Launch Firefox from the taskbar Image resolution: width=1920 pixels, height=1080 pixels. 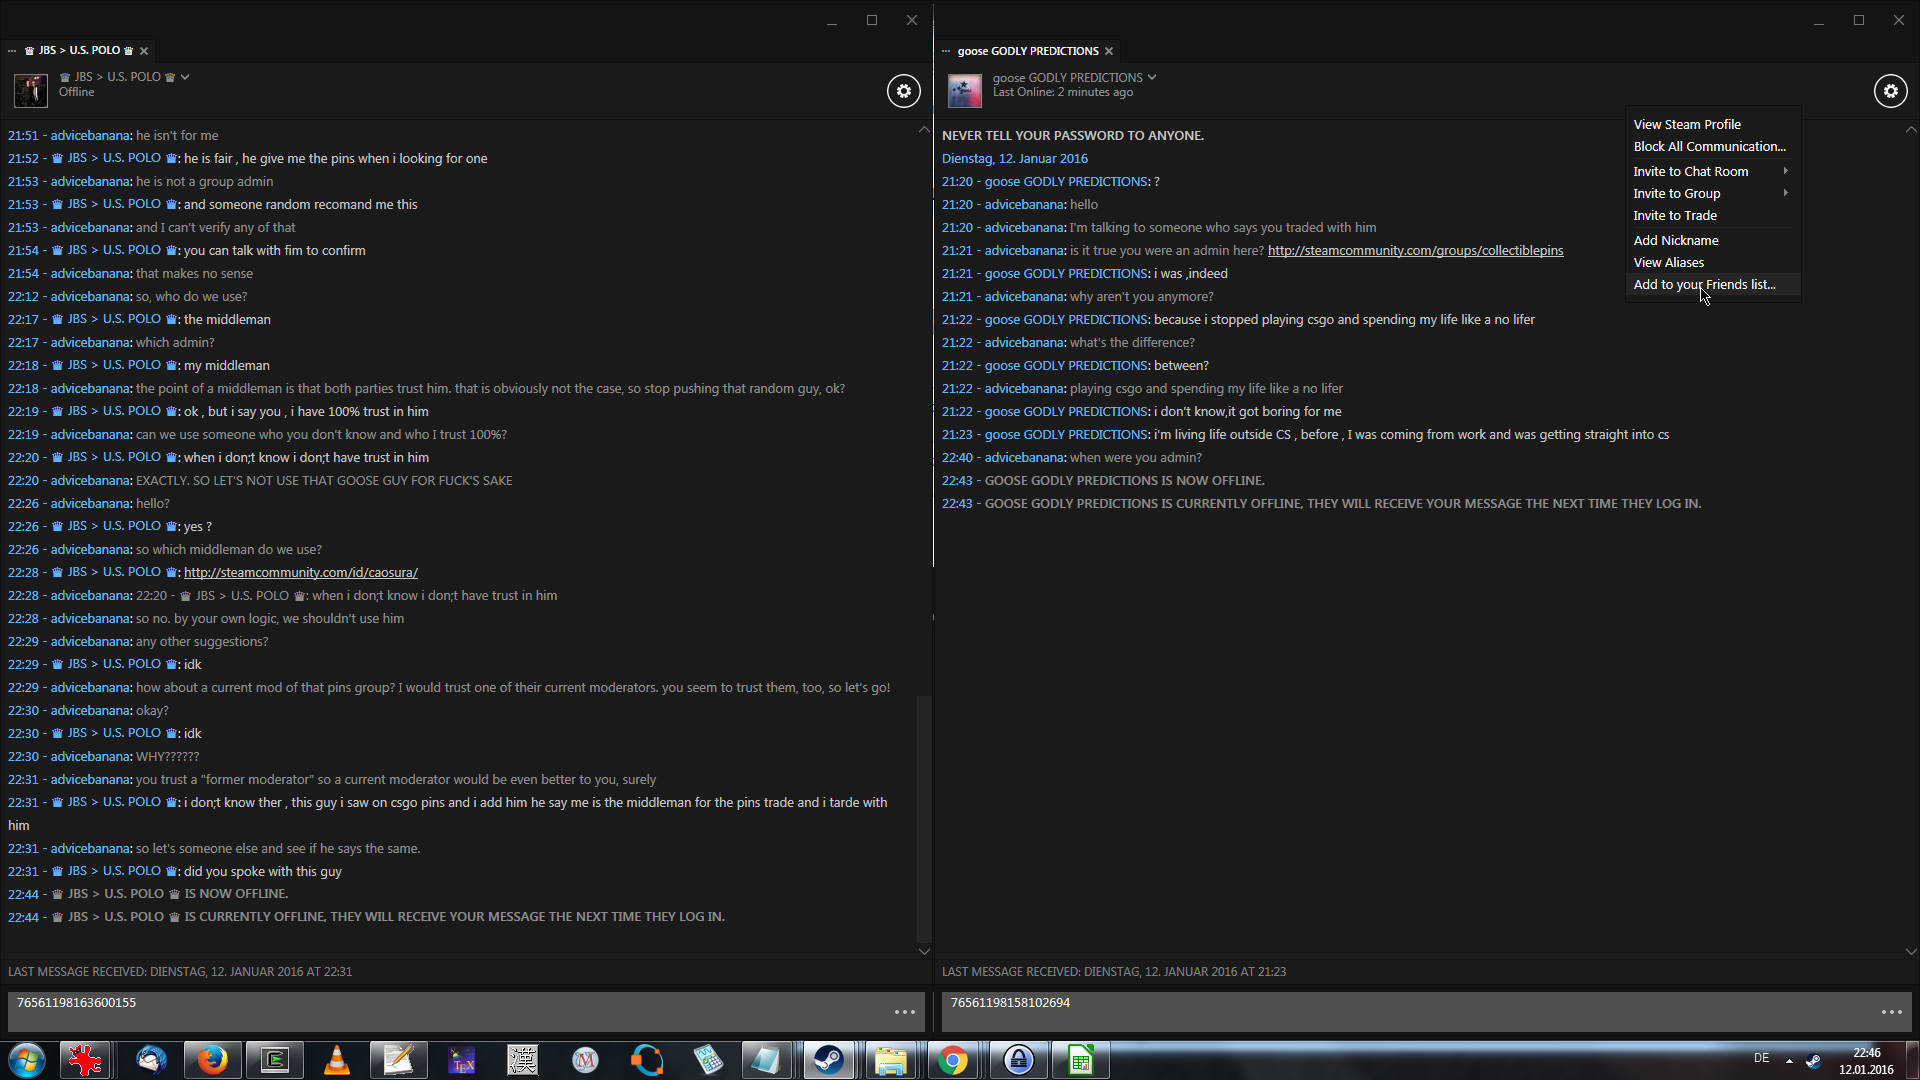click(x=212, y=1060)
